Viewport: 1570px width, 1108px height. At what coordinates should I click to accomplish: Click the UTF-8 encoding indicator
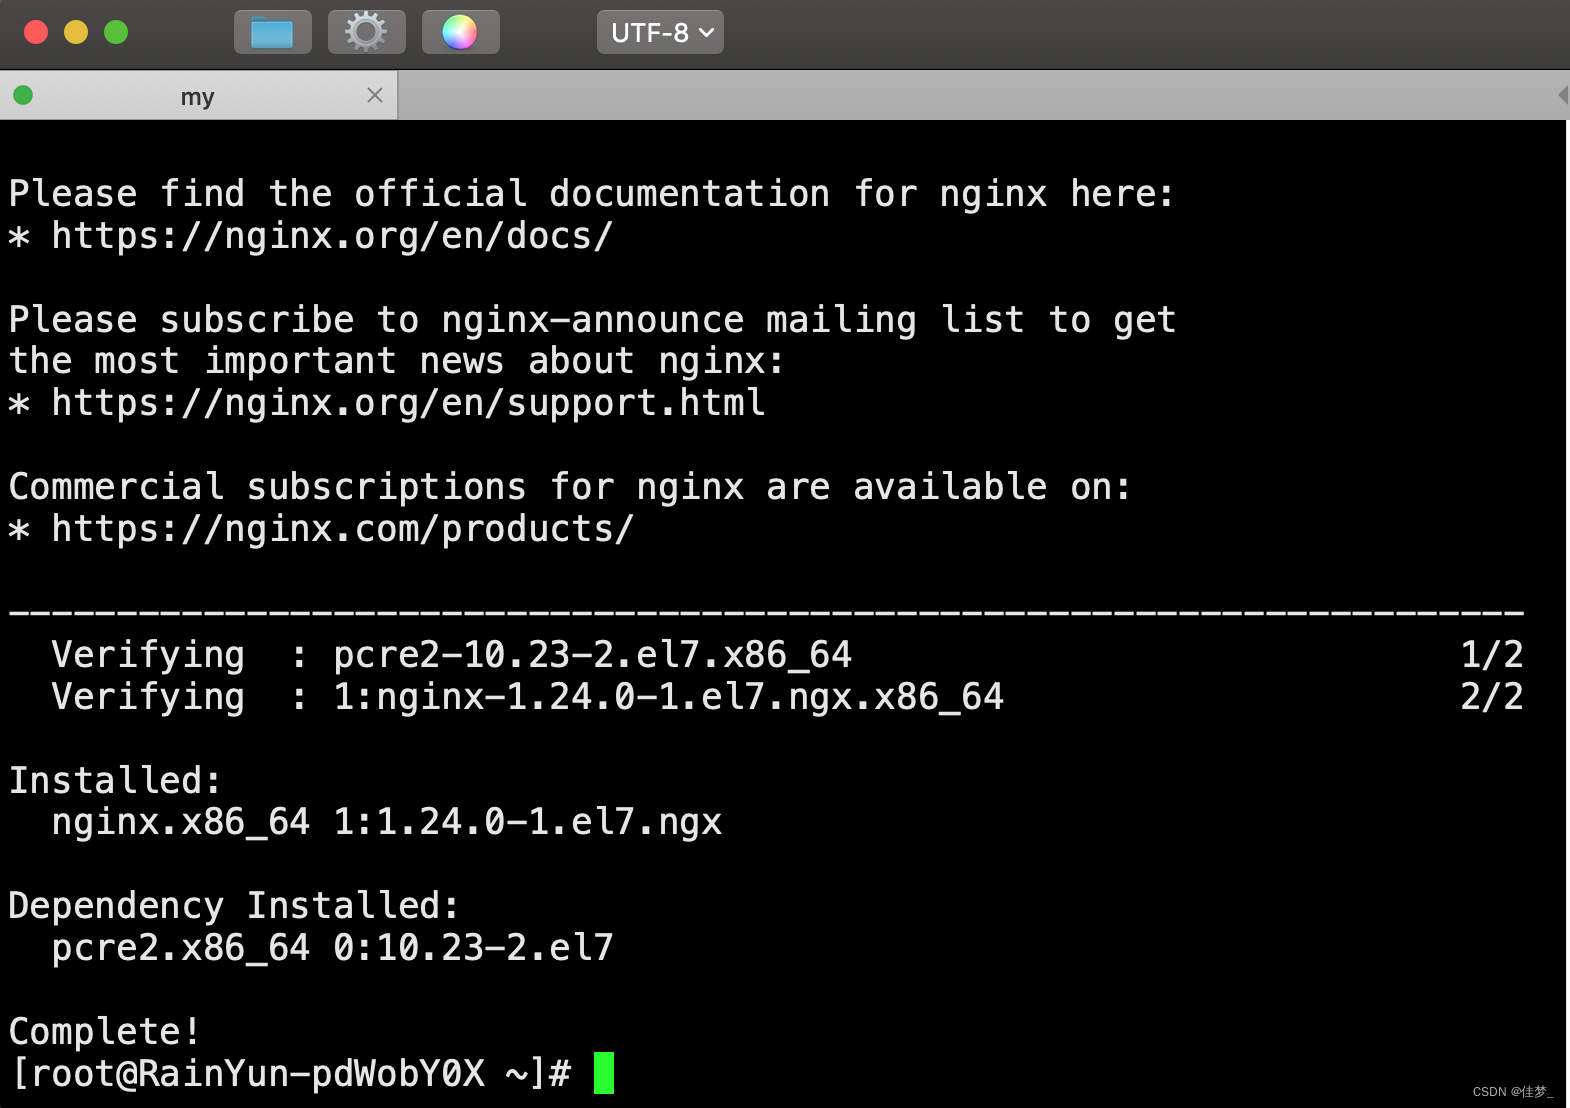click(650, 31)
